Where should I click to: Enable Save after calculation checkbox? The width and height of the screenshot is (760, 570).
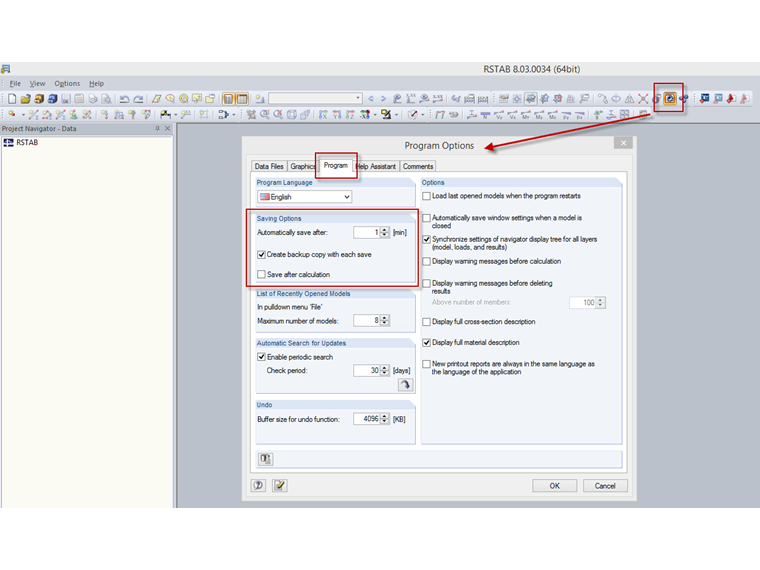[x=261, y=274]
